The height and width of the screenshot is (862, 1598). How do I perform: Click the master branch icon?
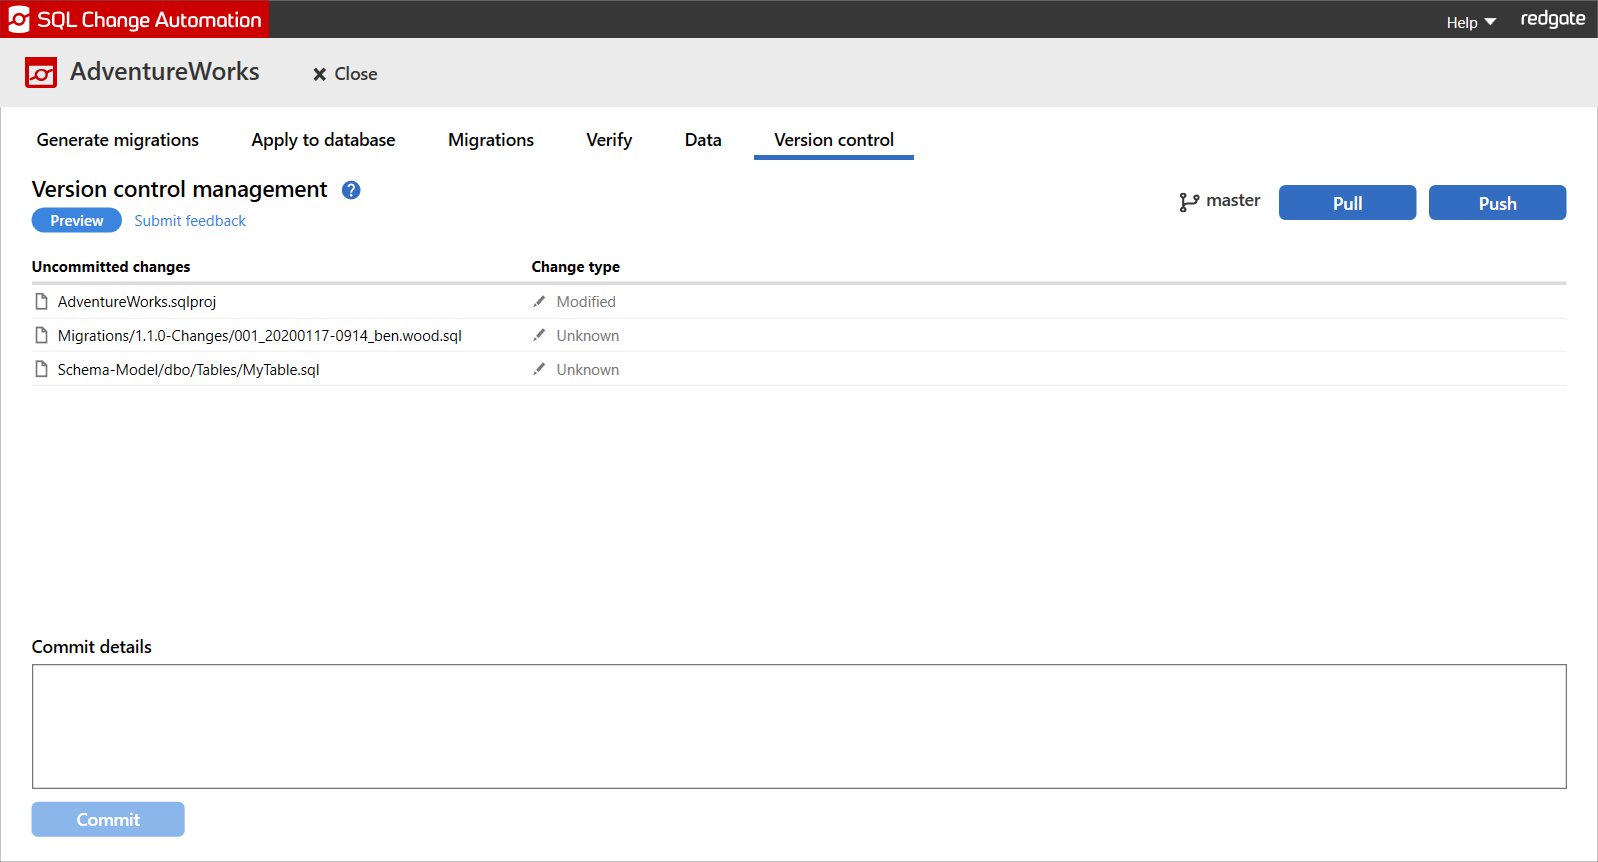click(x=1188, y=202)
